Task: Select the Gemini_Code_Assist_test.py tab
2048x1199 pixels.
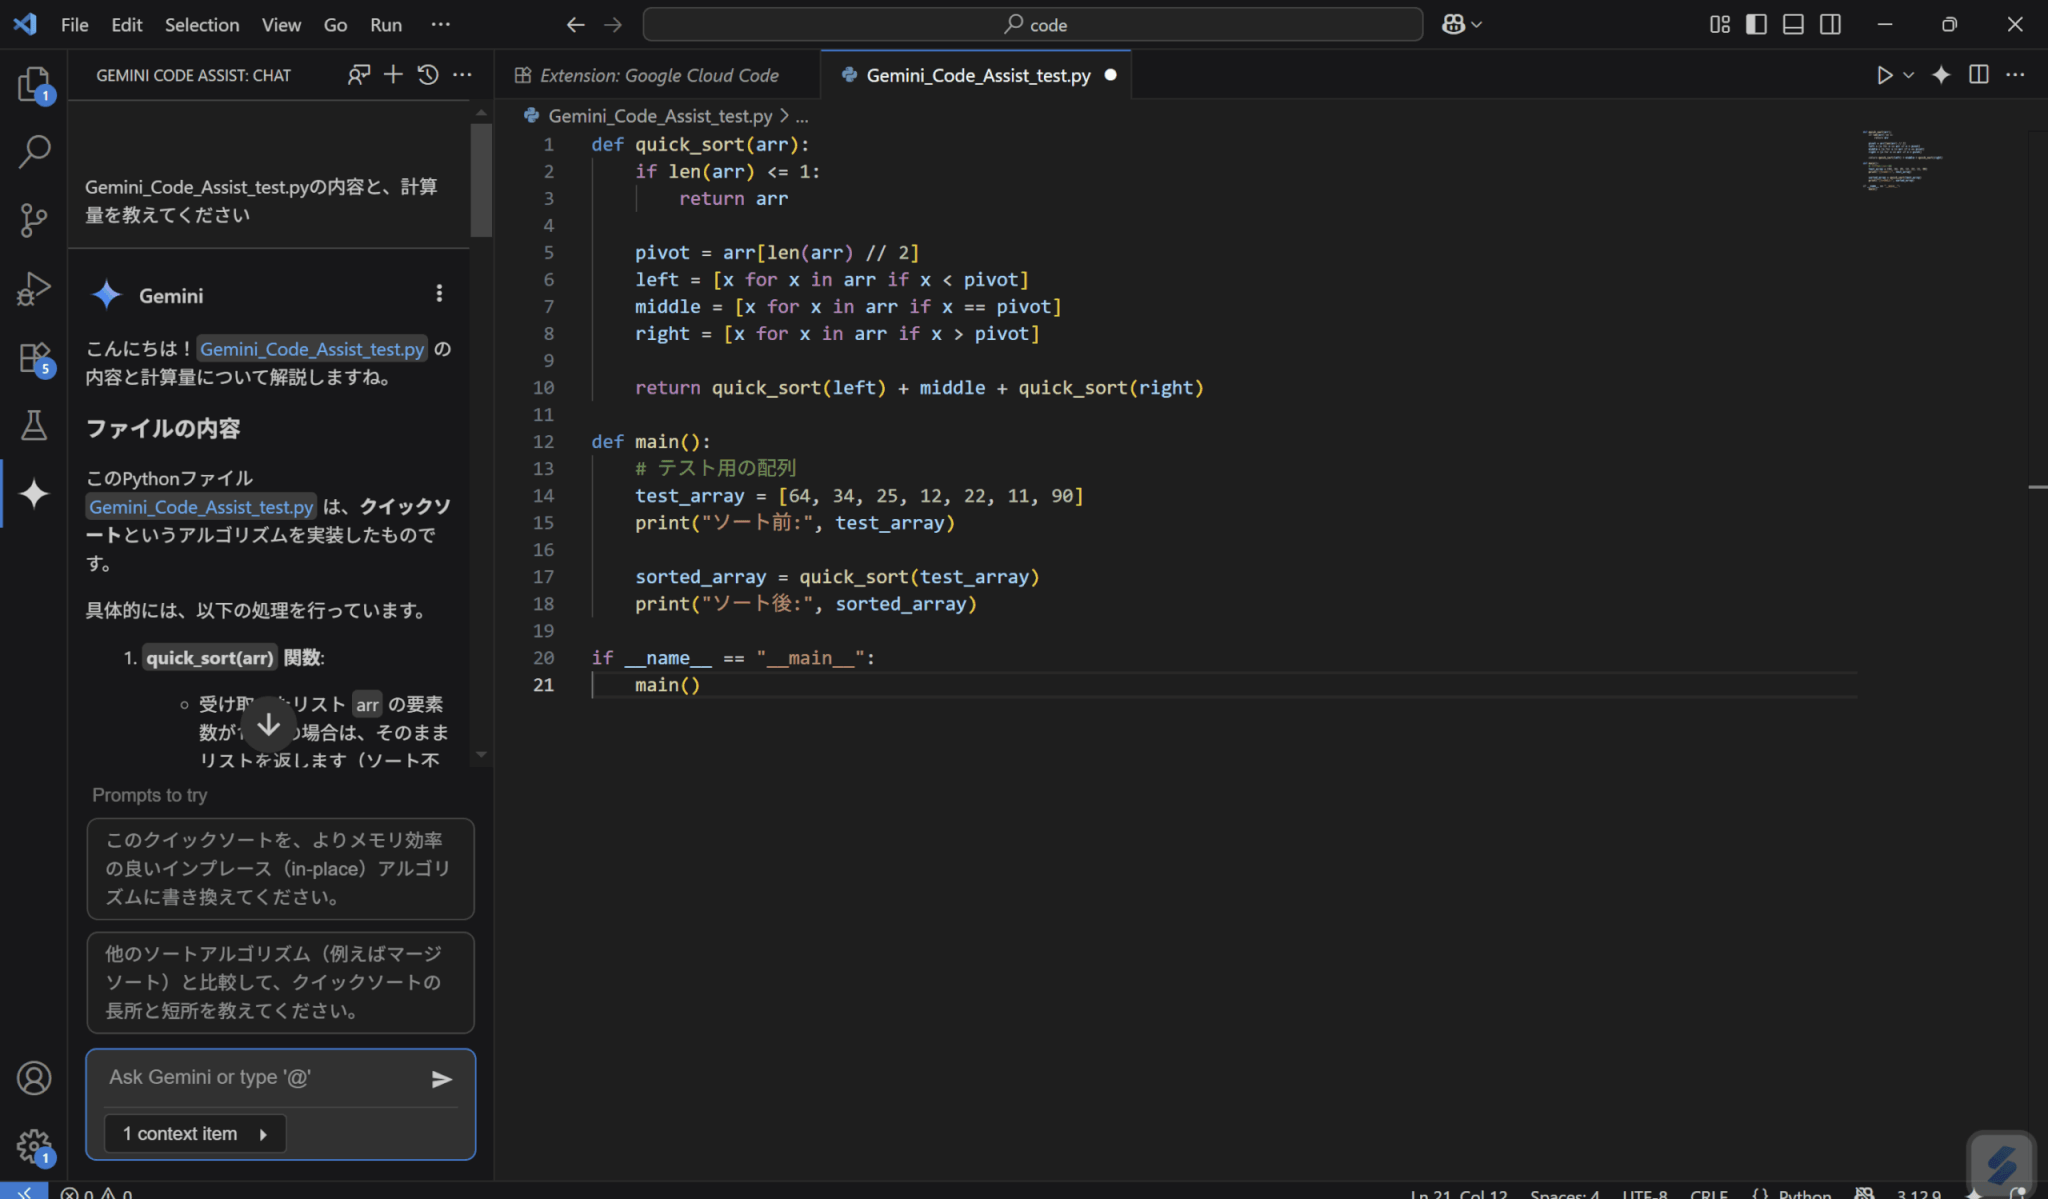Action: coord(976,75)
